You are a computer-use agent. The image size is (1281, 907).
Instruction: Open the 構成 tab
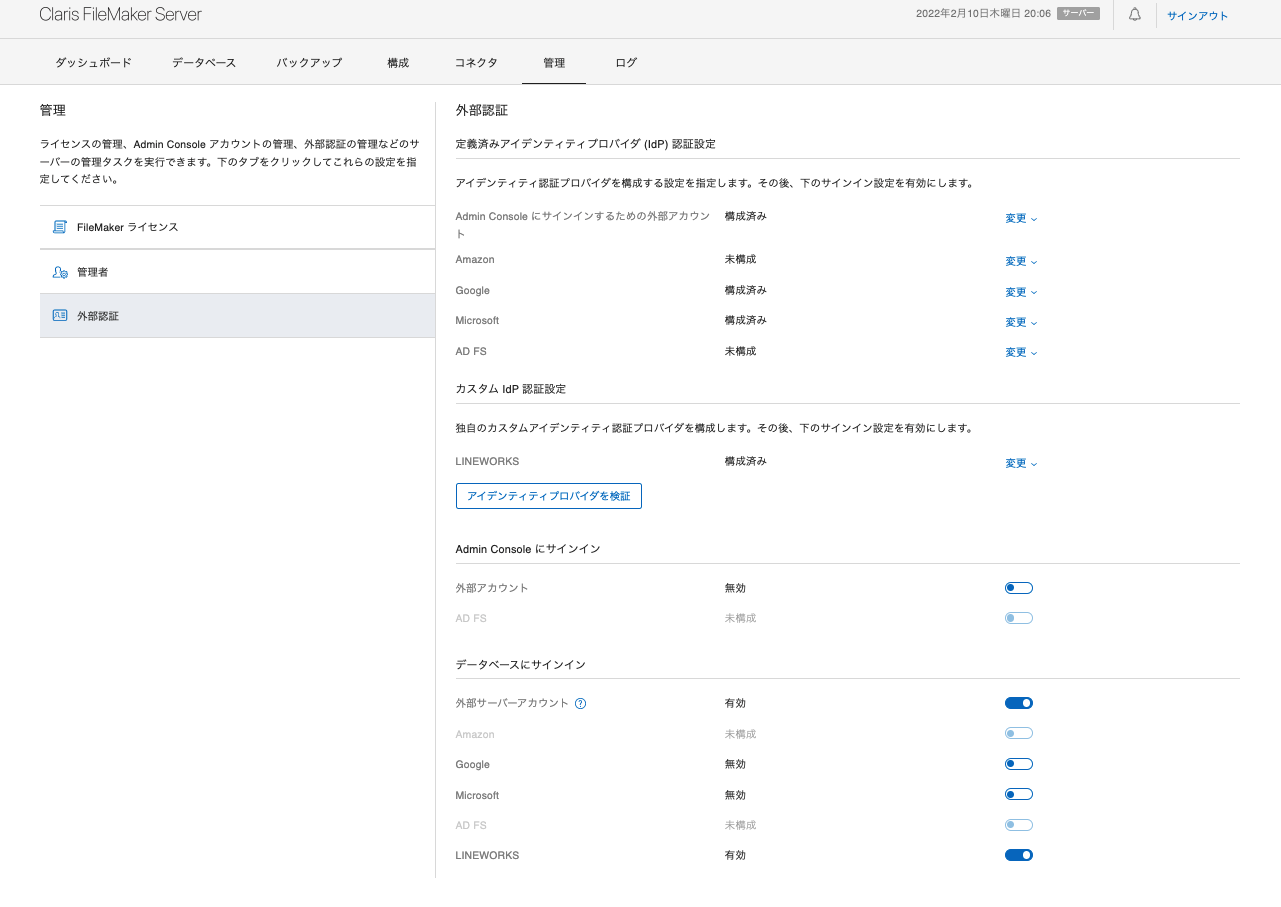pyautogui.click(x=398, y=62)
